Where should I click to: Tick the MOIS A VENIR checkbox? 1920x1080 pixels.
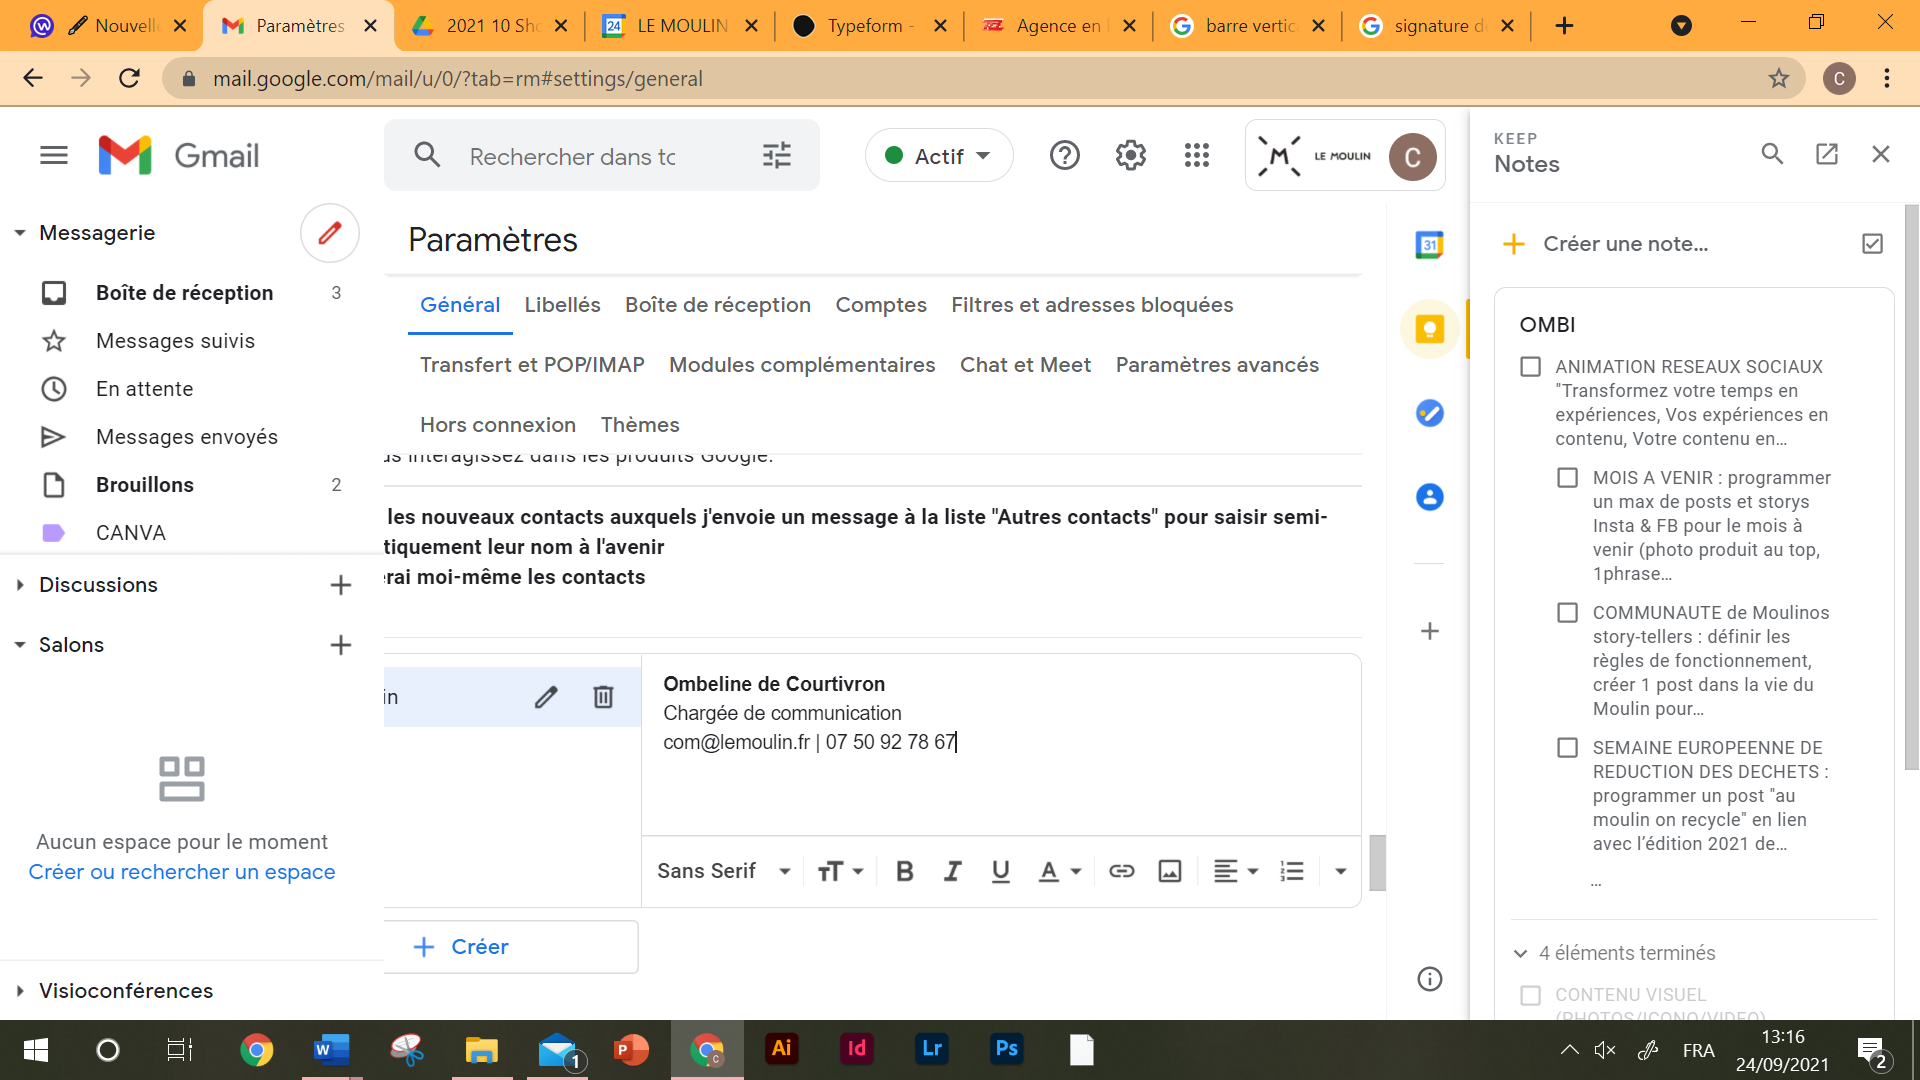click(x=1567, y=478)
